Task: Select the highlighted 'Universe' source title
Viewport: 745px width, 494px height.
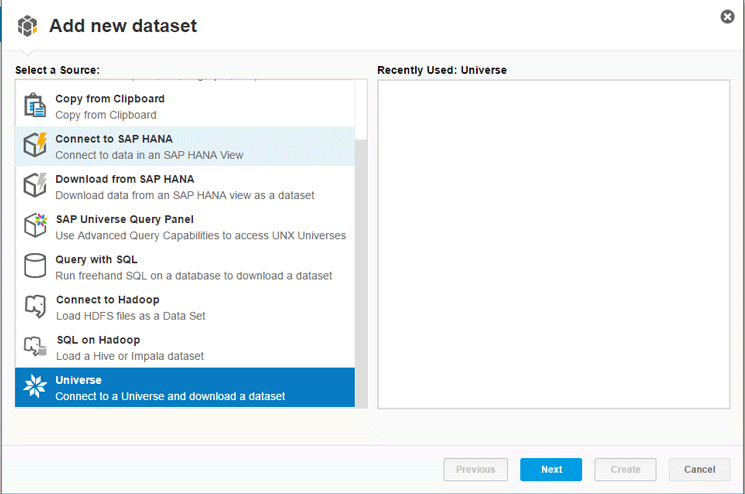Action: [x=78, y=380]
